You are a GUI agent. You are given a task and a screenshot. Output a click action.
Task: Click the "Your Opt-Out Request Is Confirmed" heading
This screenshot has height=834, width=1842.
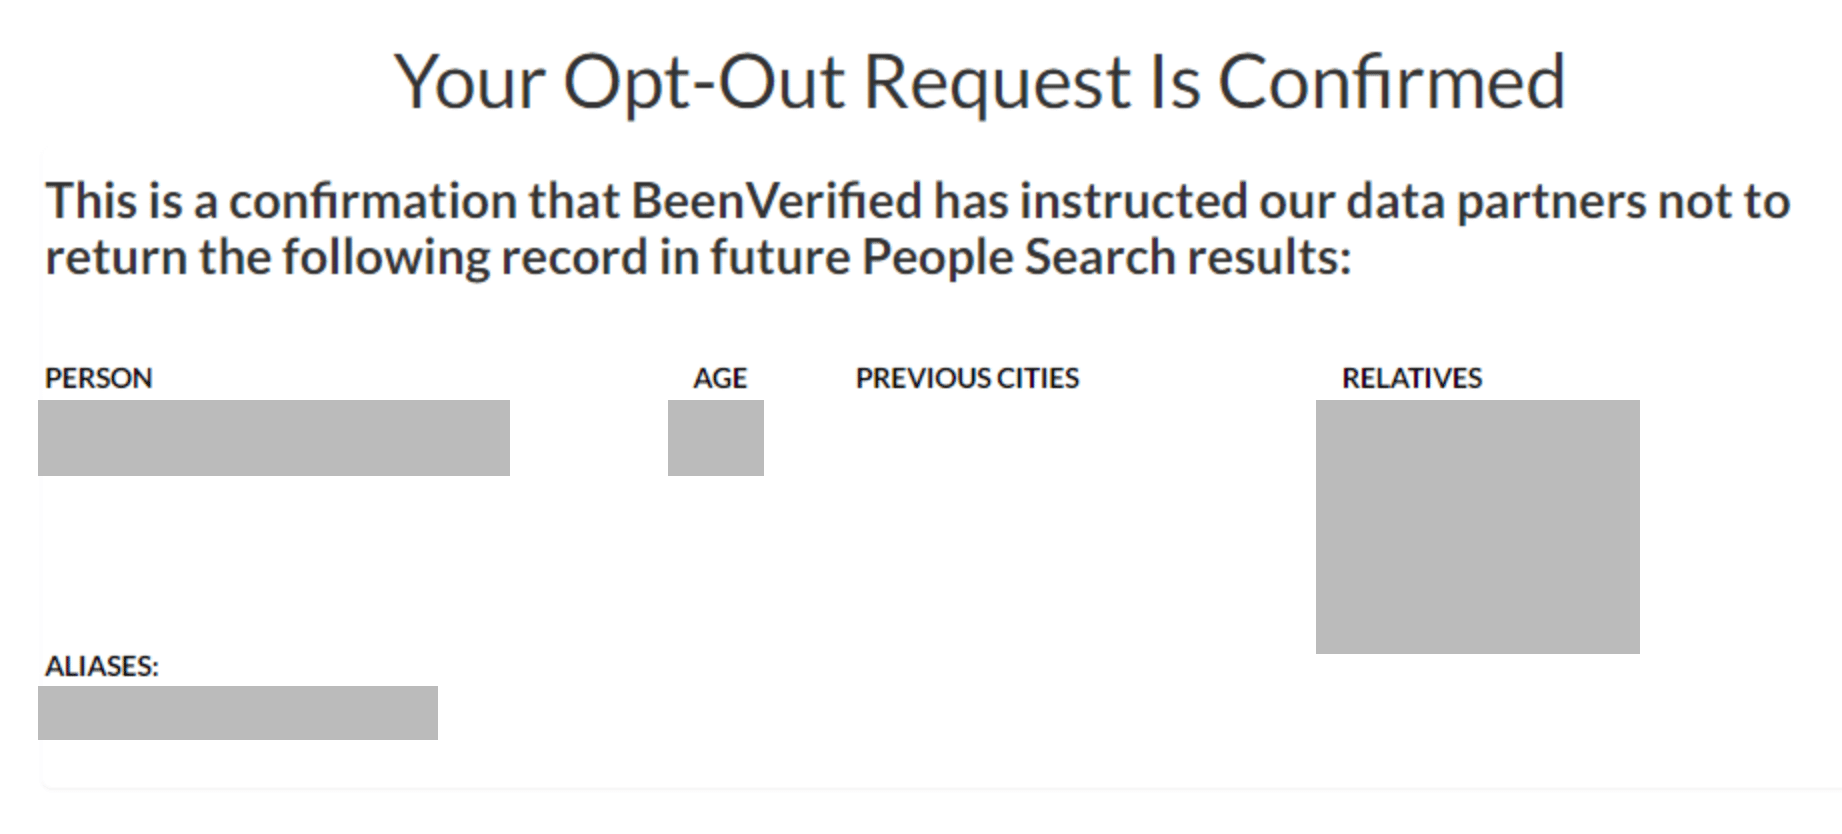980,83
